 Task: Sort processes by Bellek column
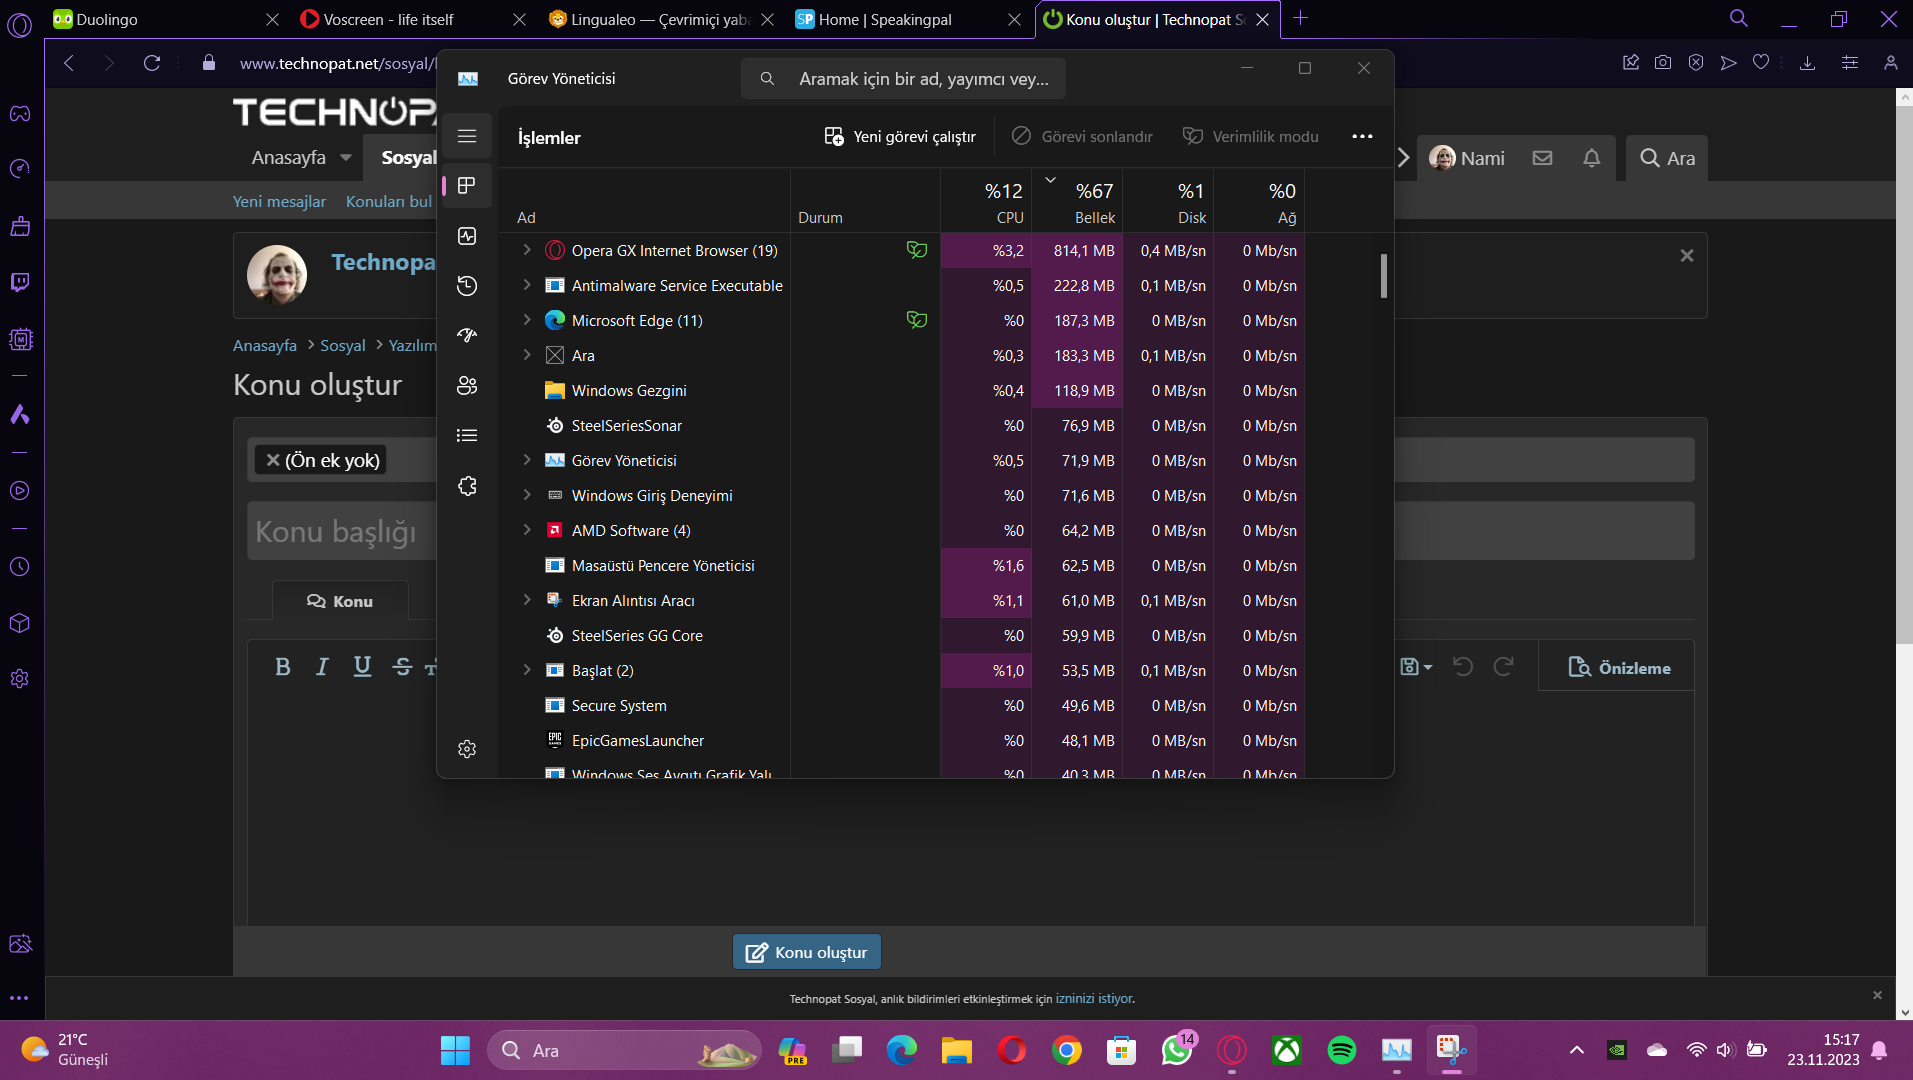(x=1077, y=201)
